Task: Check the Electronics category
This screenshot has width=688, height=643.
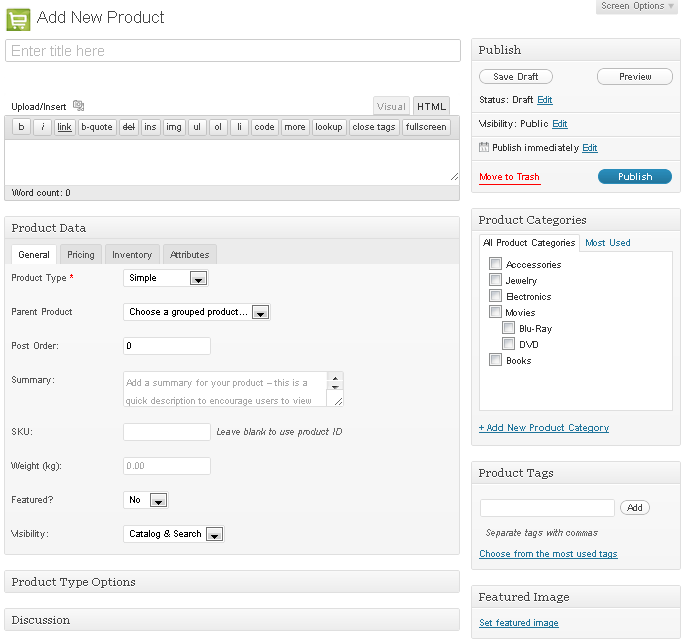Action: 495,296
